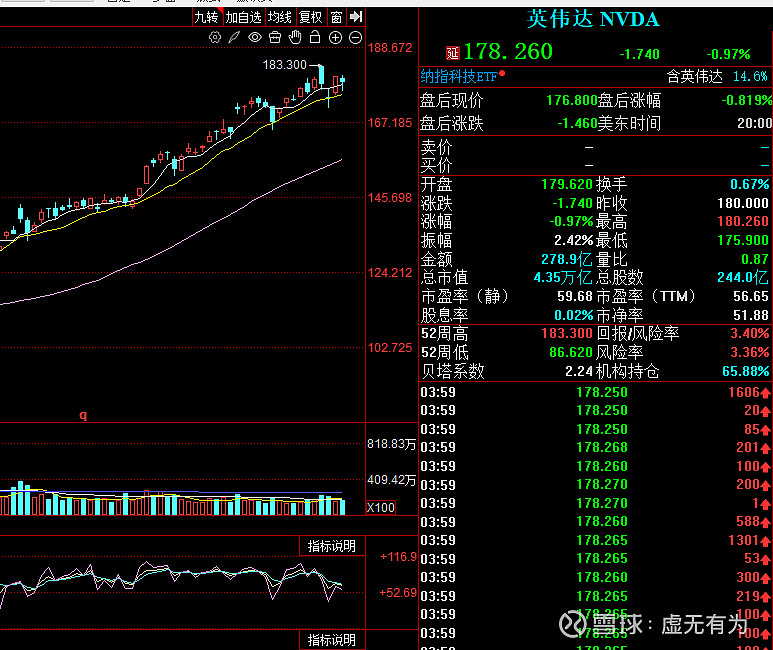Click the trade price 178.268

[602, 447]
